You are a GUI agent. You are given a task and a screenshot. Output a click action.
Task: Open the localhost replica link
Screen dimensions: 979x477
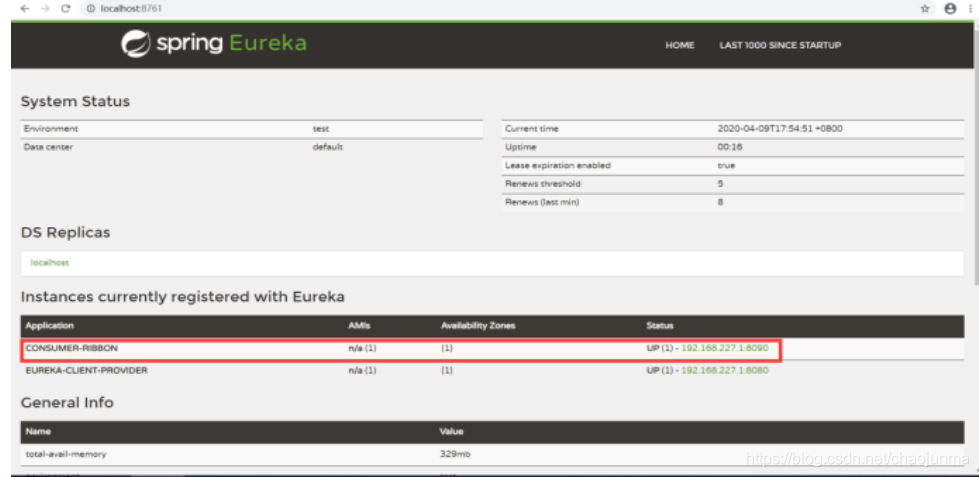click(50, 263)
